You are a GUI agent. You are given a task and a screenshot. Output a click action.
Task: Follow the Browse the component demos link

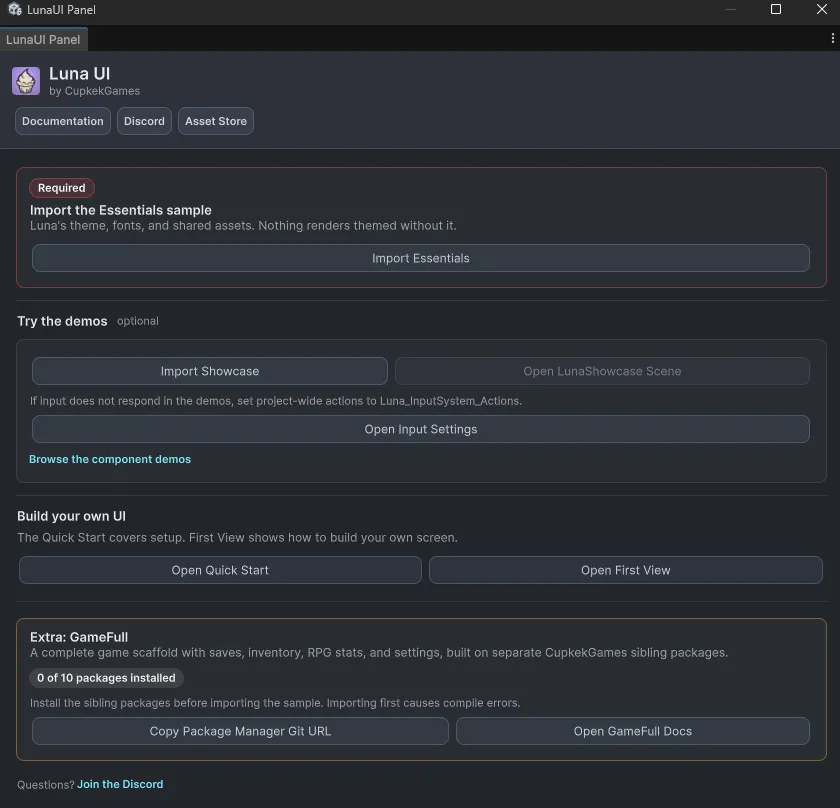click(110, 459)
